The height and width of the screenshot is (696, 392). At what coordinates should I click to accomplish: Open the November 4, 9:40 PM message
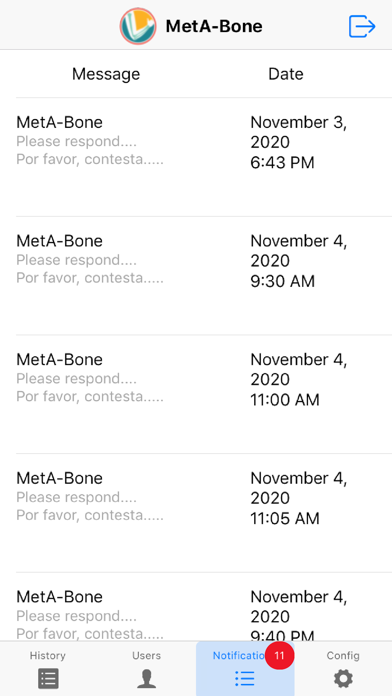(x=204, y=607)
